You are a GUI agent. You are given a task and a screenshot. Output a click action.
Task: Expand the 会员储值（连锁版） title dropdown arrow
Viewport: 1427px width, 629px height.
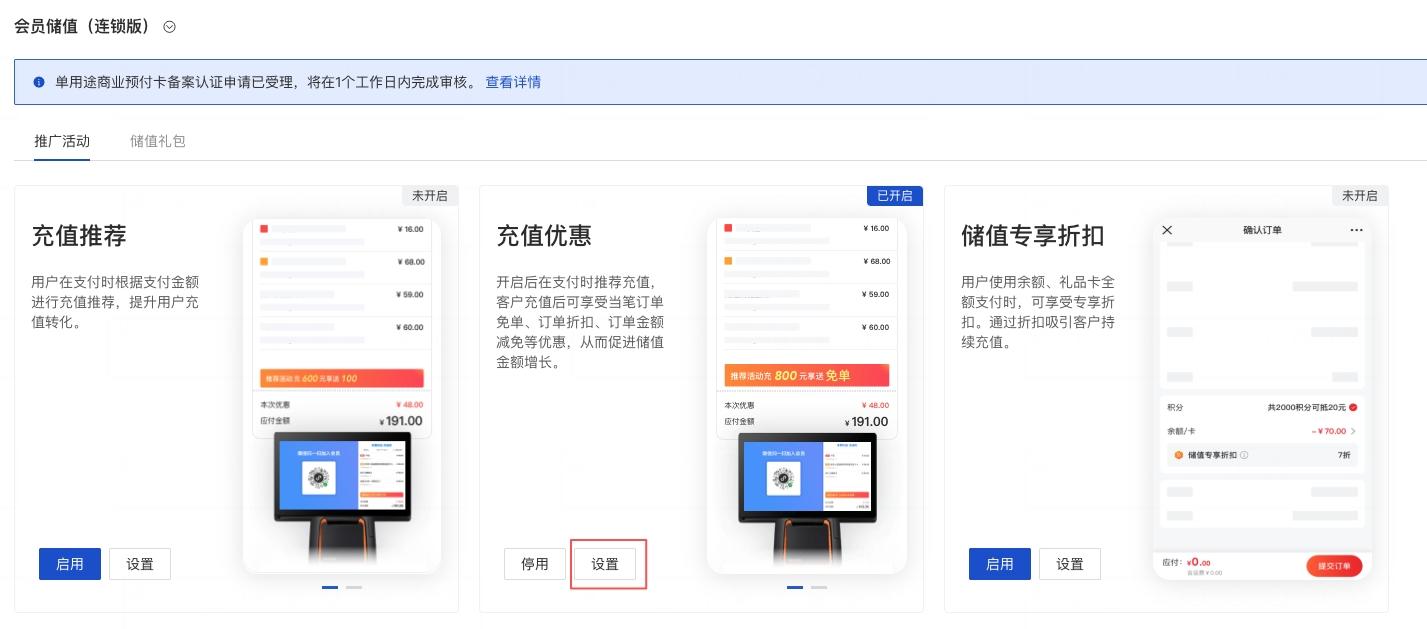tap(169, 27)
